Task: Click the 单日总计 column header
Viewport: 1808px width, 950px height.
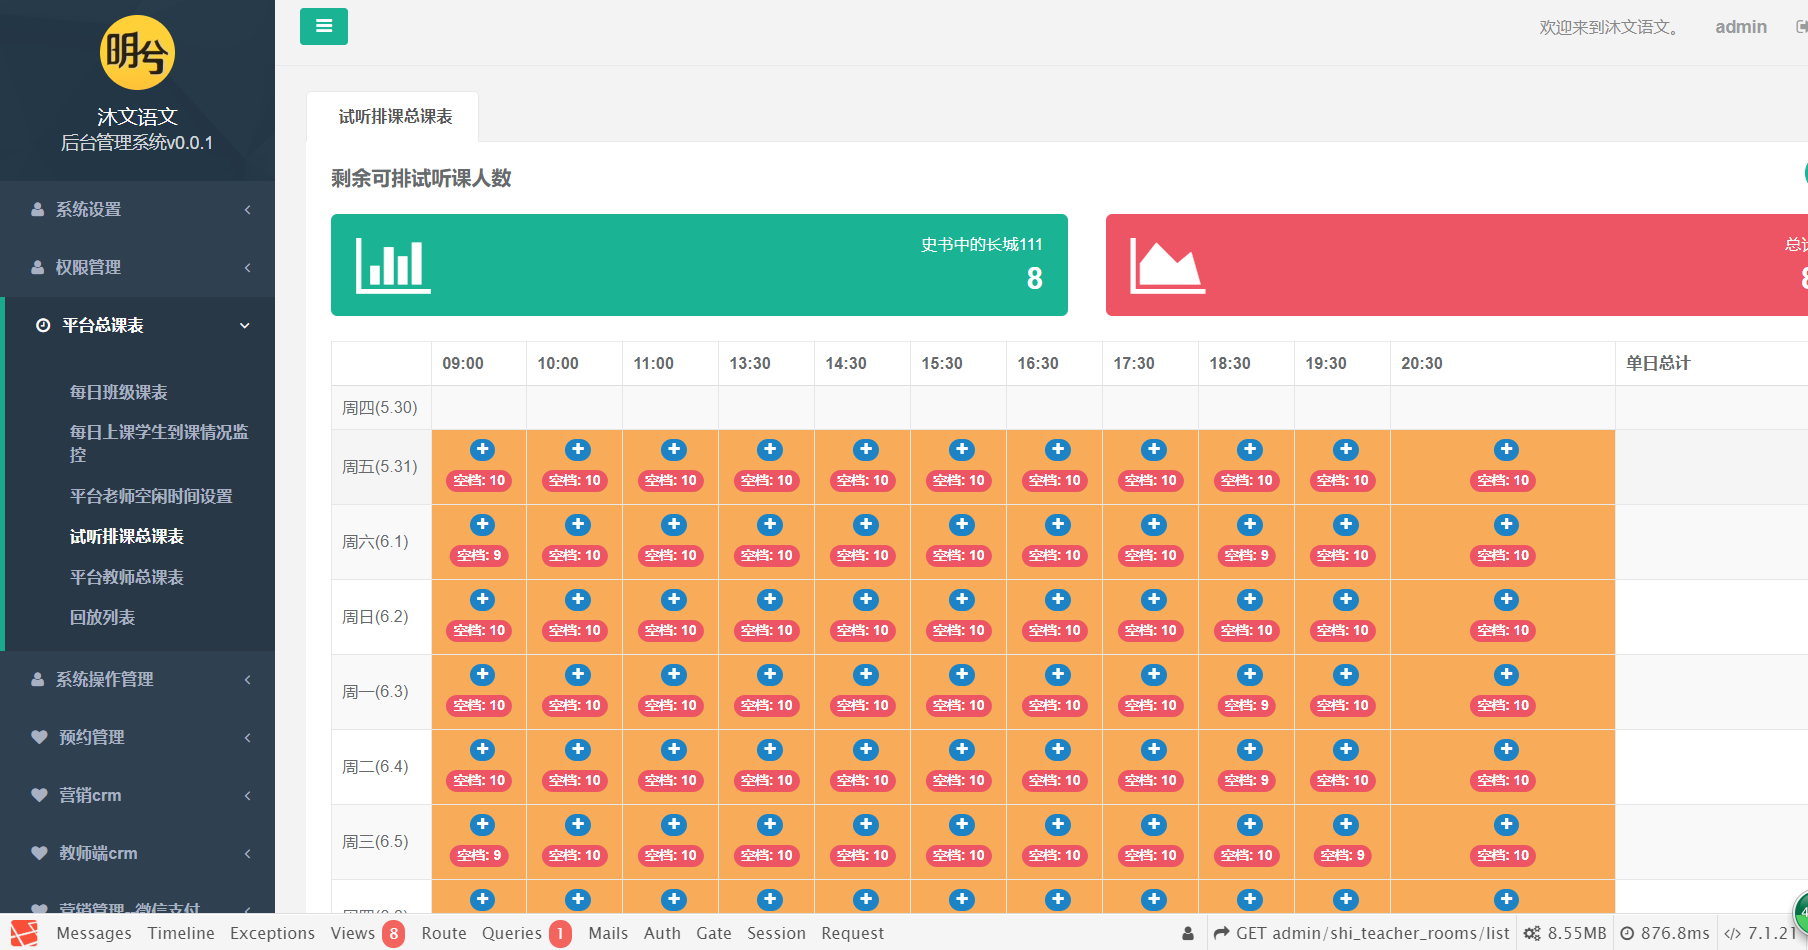Action: click(1658, 363)
